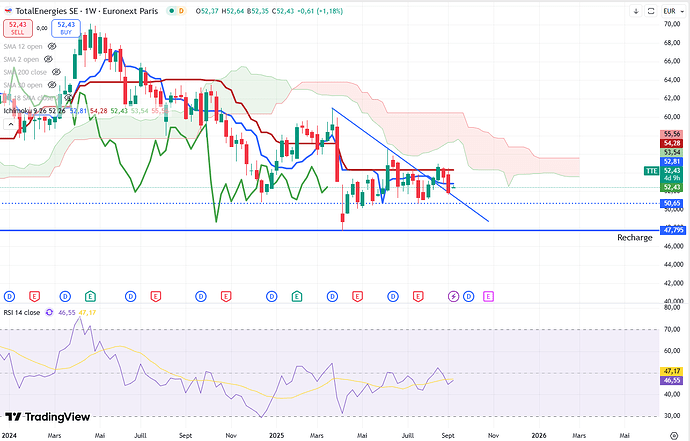
Task: Click the '2024' label on time axis
Action: 9,436
